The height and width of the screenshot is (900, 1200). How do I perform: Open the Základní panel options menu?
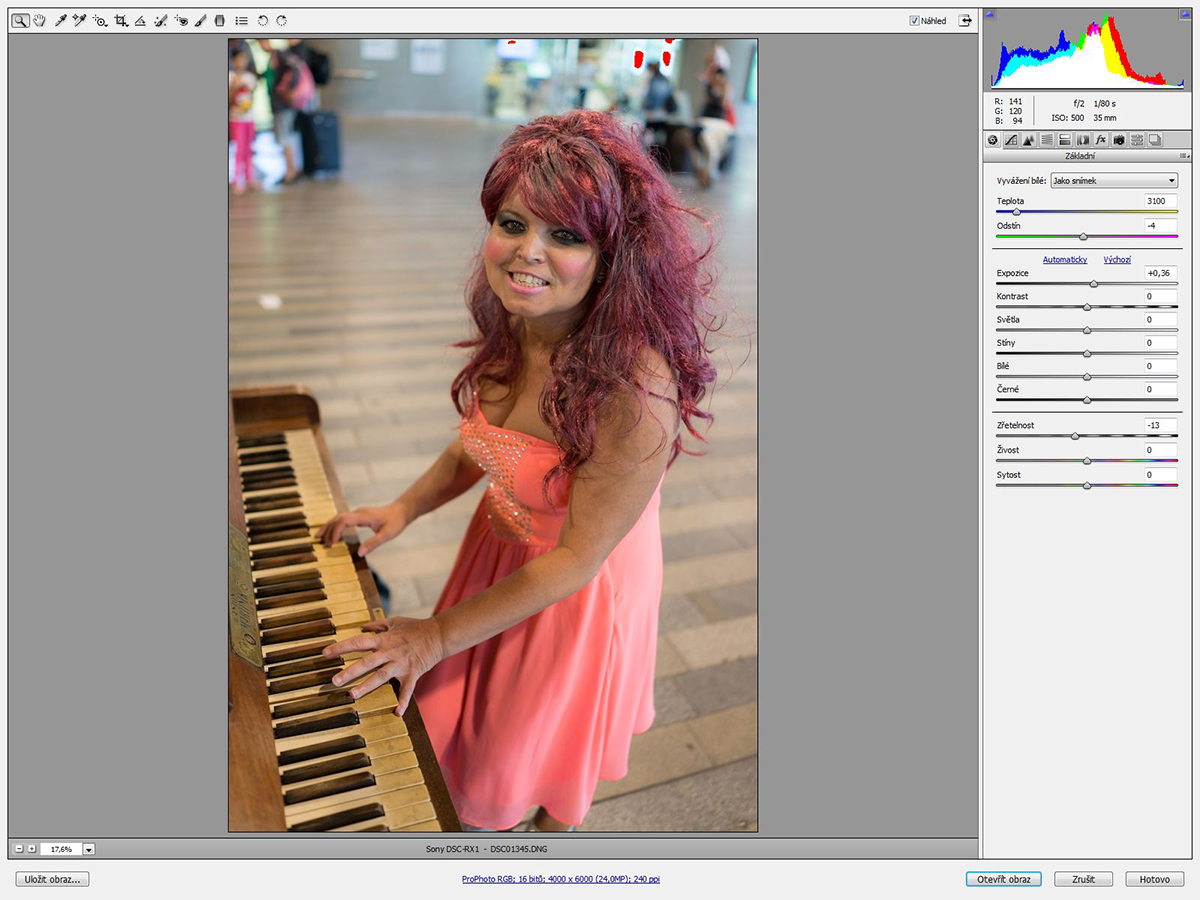click(1184, 156)
